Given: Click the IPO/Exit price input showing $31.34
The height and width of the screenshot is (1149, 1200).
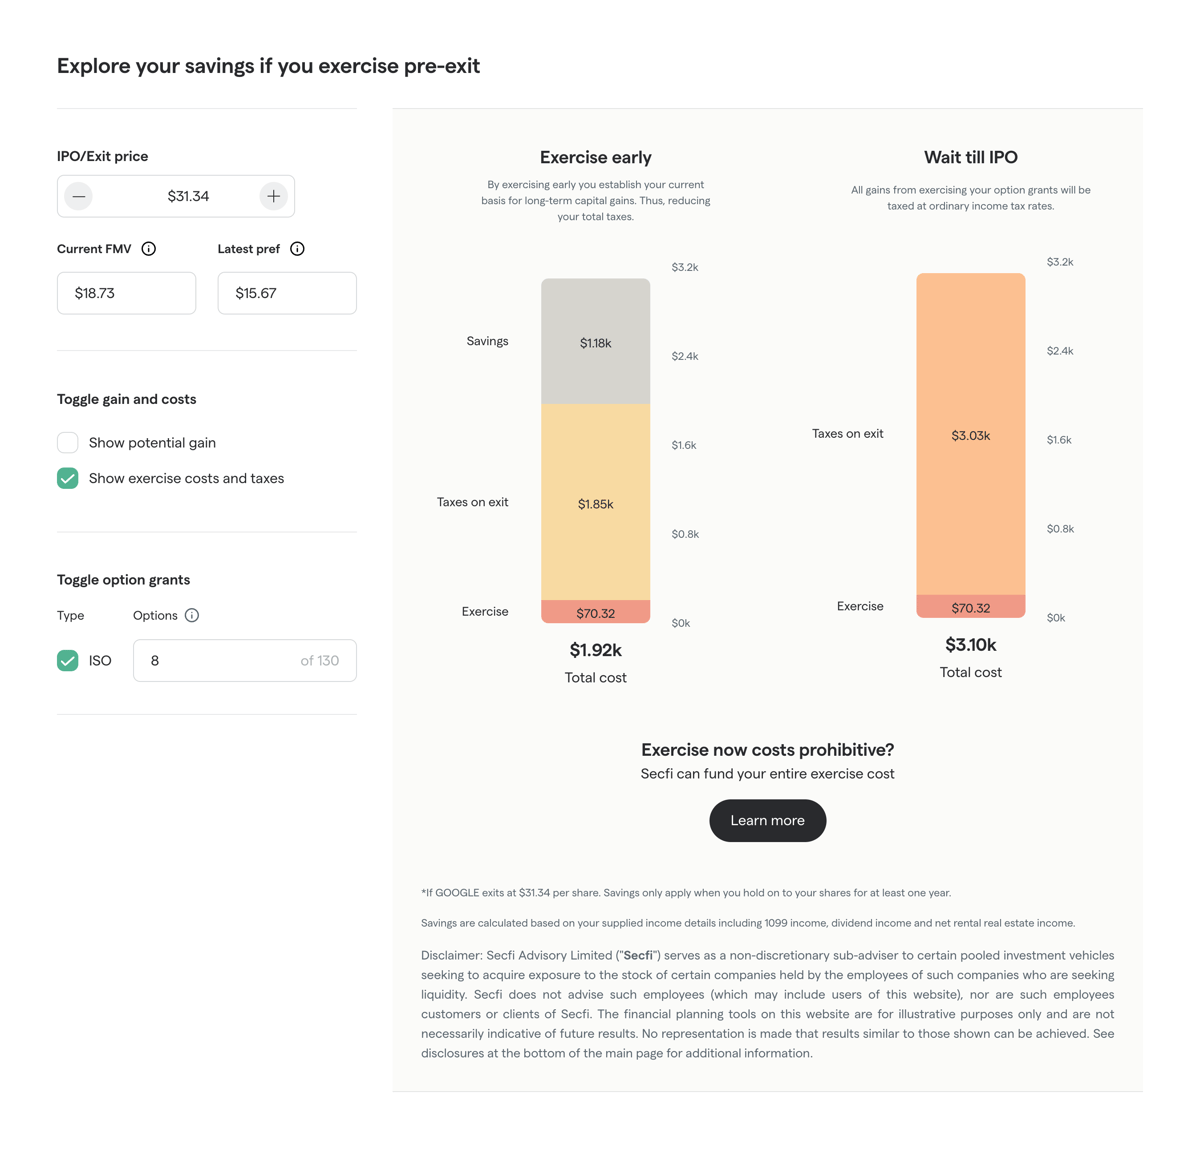Looking at the screenshot, I should coord(188,196).
